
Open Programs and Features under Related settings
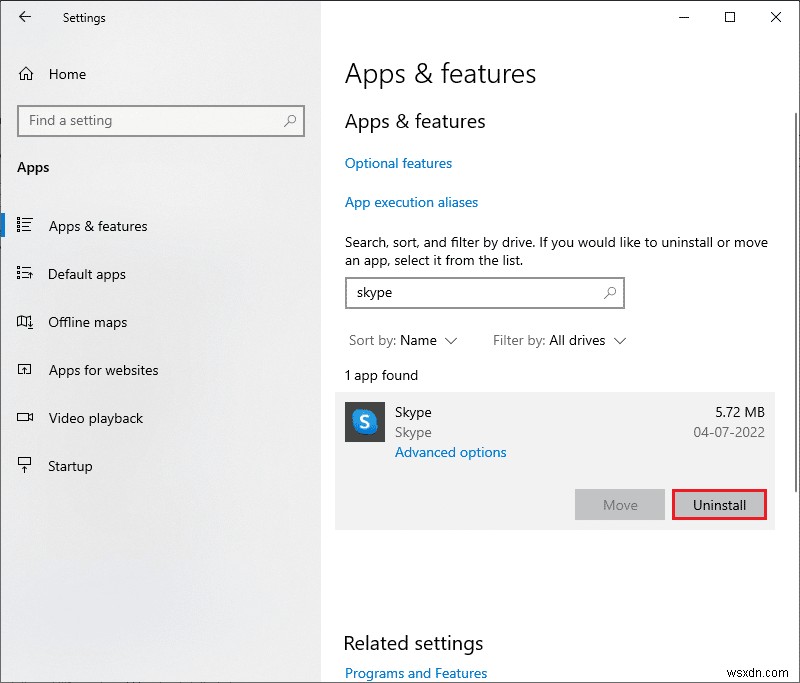(x=415, y=673)
